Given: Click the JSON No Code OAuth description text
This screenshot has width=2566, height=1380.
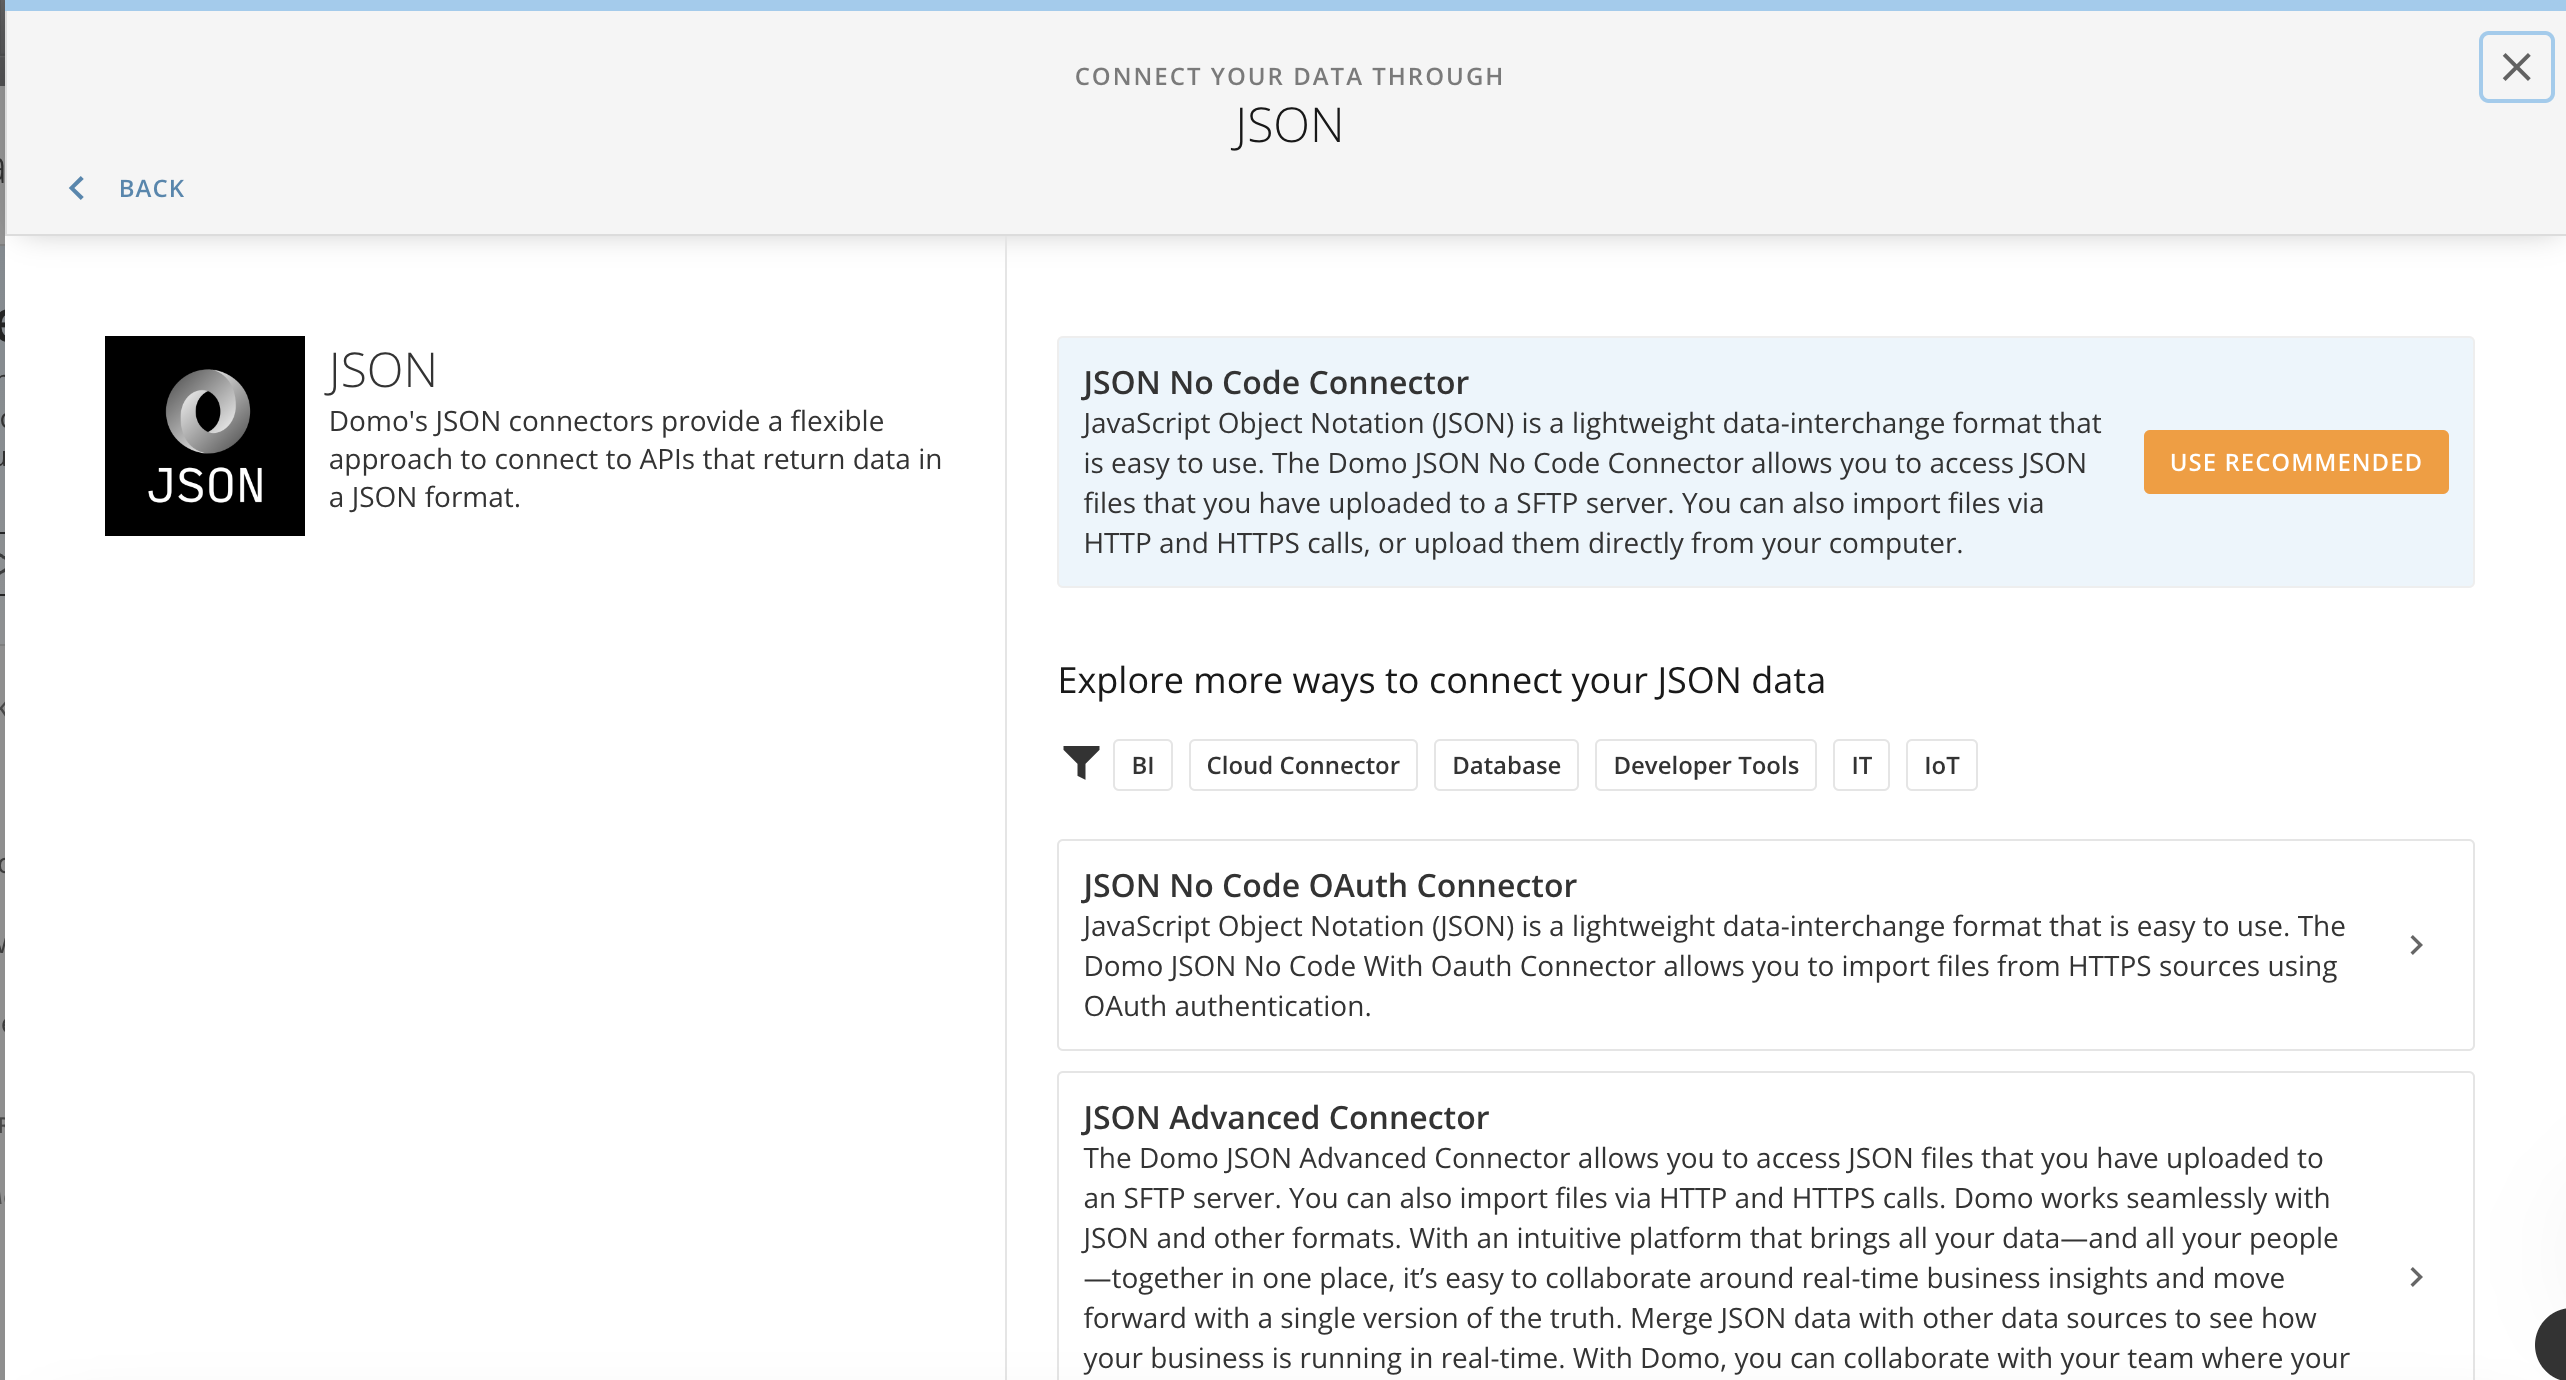Looking at the screenshot, I should pyautogui.click(x=1710, y=966).
